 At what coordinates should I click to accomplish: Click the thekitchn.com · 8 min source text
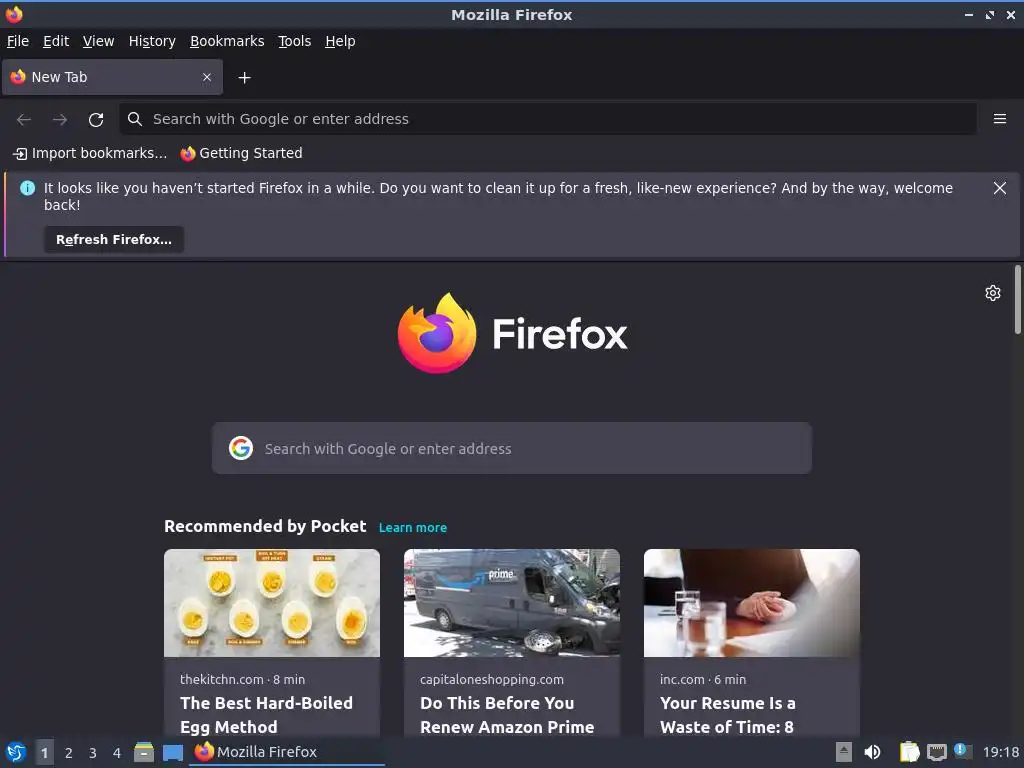[242, 679]
